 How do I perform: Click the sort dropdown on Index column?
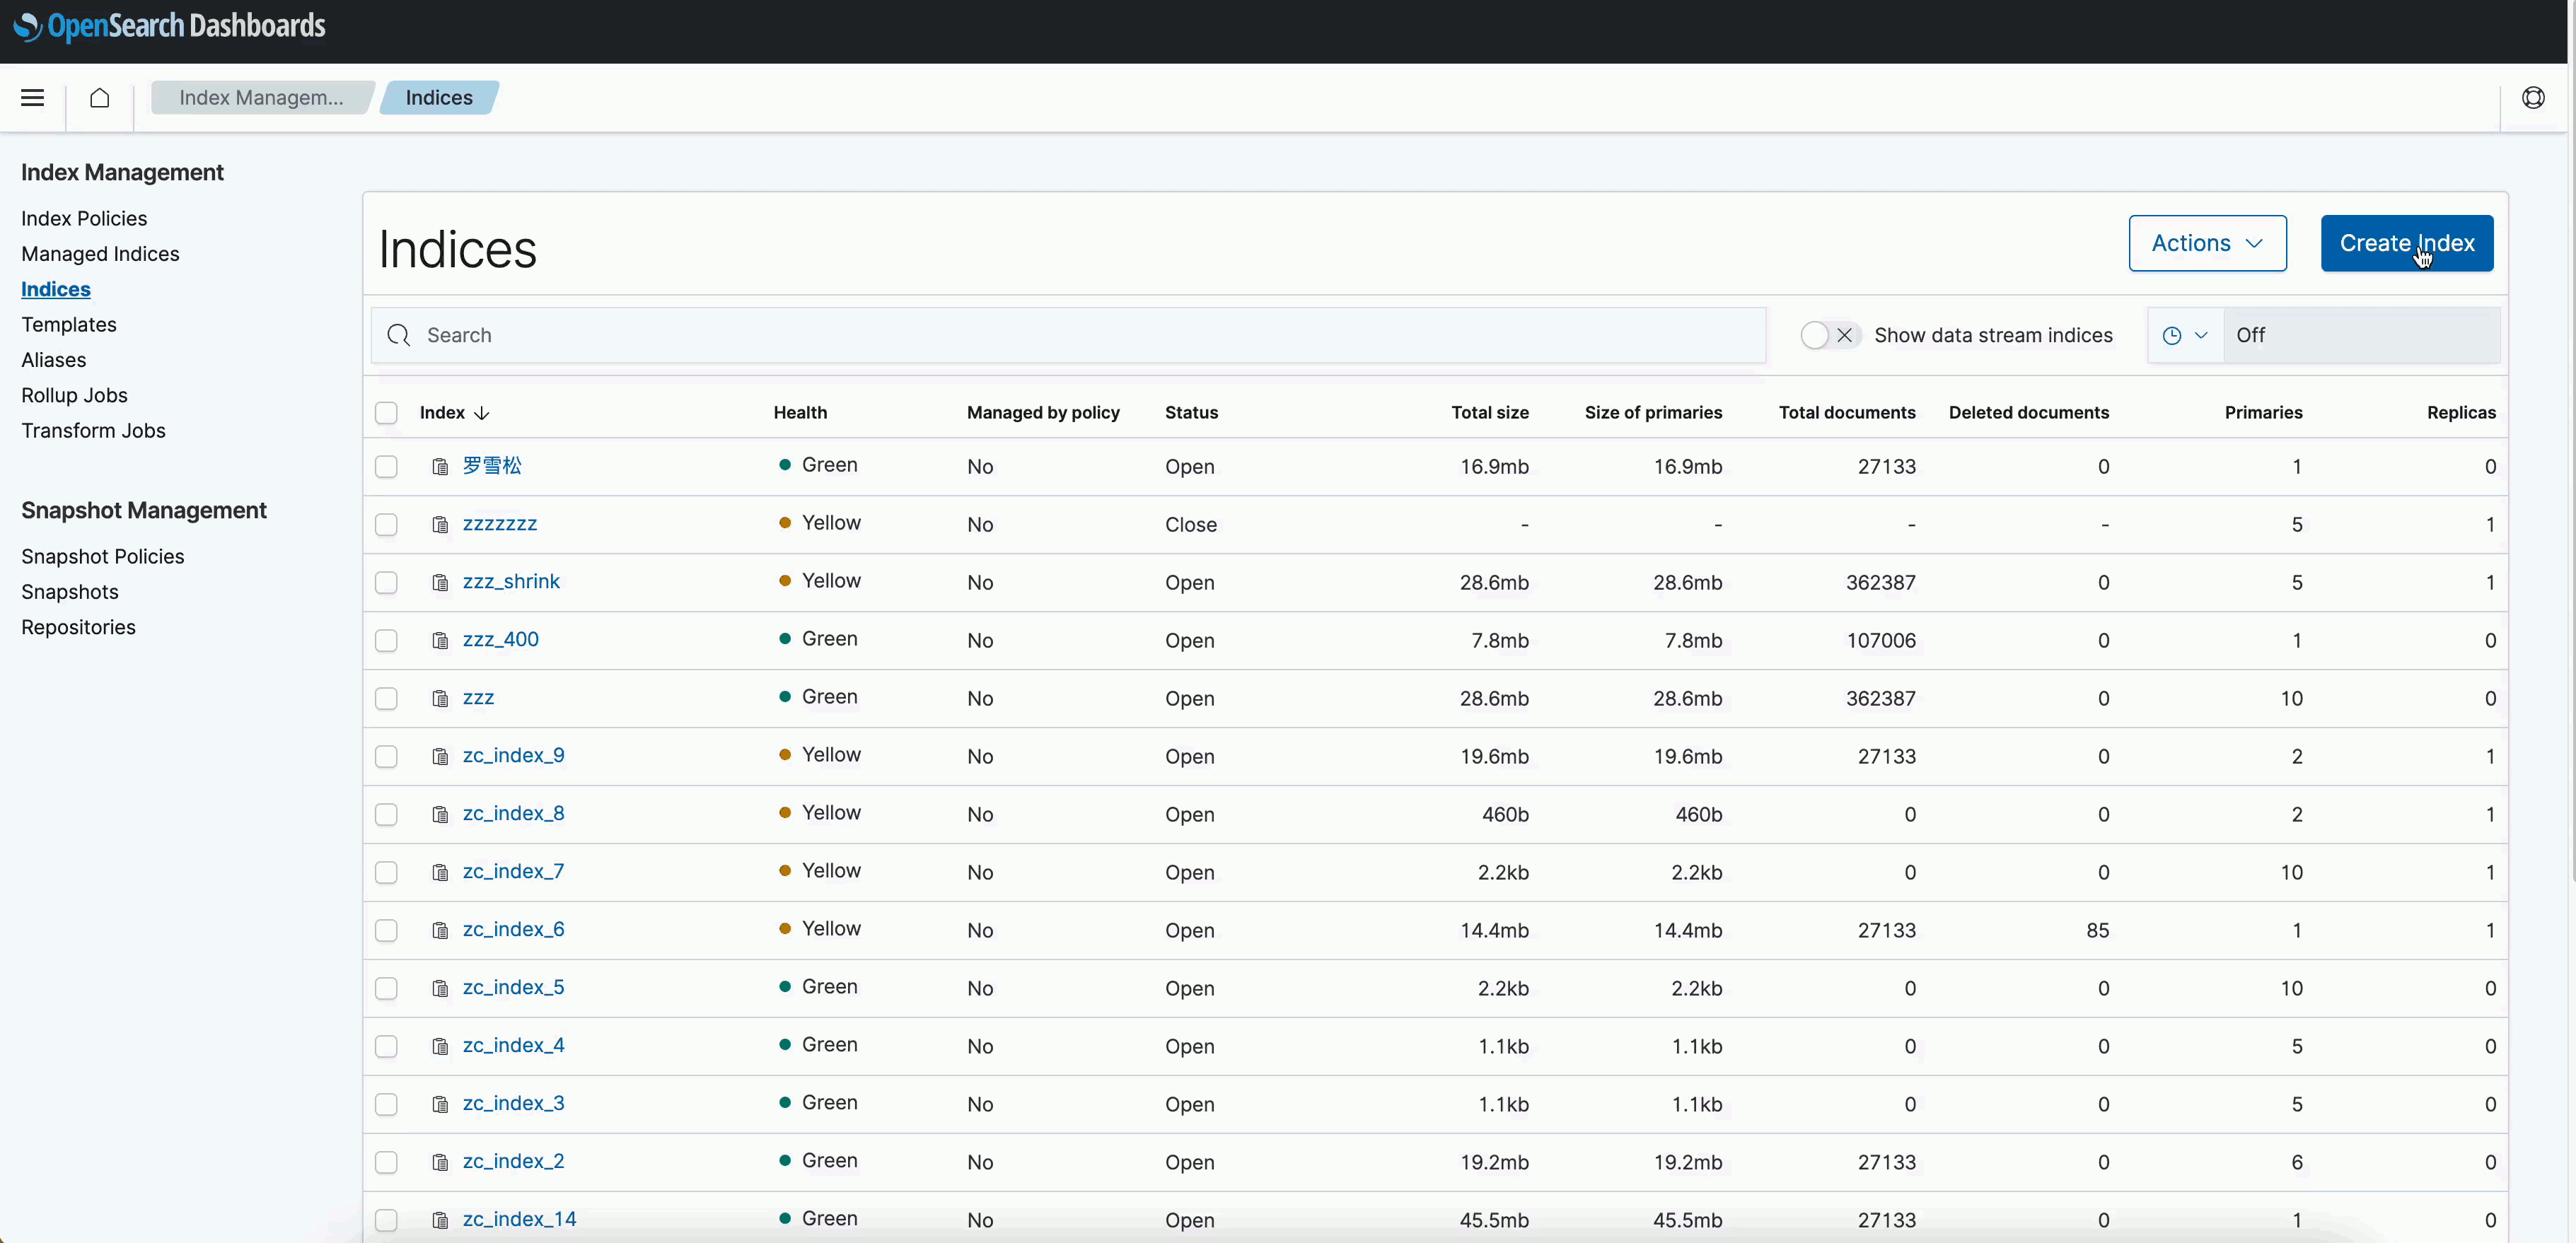click(482, 412)
